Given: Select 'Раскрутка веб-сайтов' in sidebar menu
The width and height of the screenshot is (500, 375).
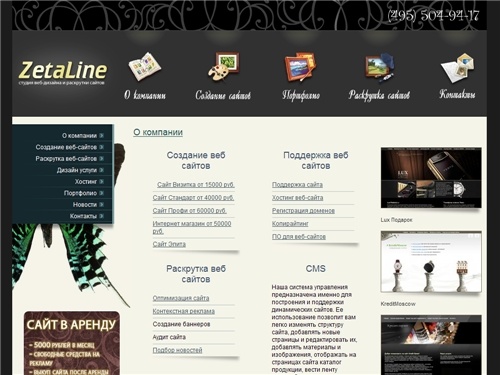Looking at the screenshot, I should point(66,159).
